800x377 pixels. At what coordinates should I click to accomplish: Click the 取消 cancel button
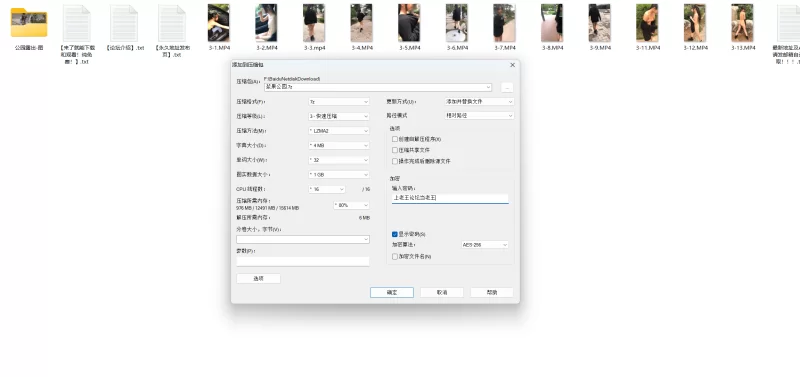pos(442,292)
